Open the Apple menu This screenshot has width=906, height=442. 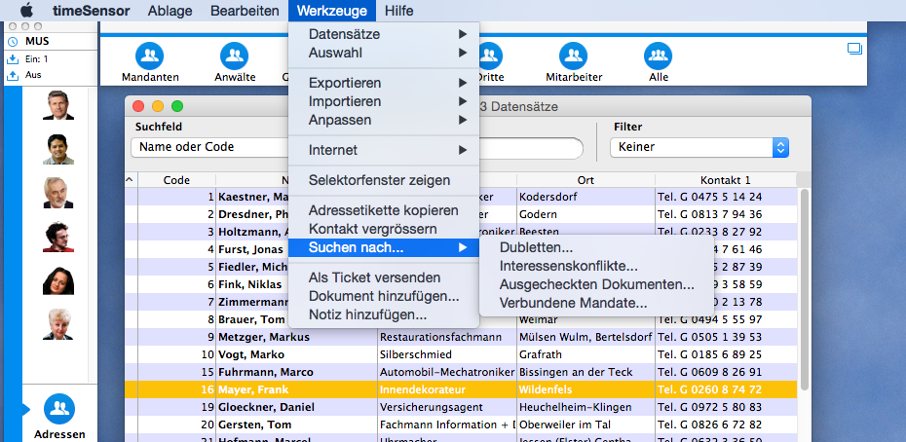pos(27,10)
